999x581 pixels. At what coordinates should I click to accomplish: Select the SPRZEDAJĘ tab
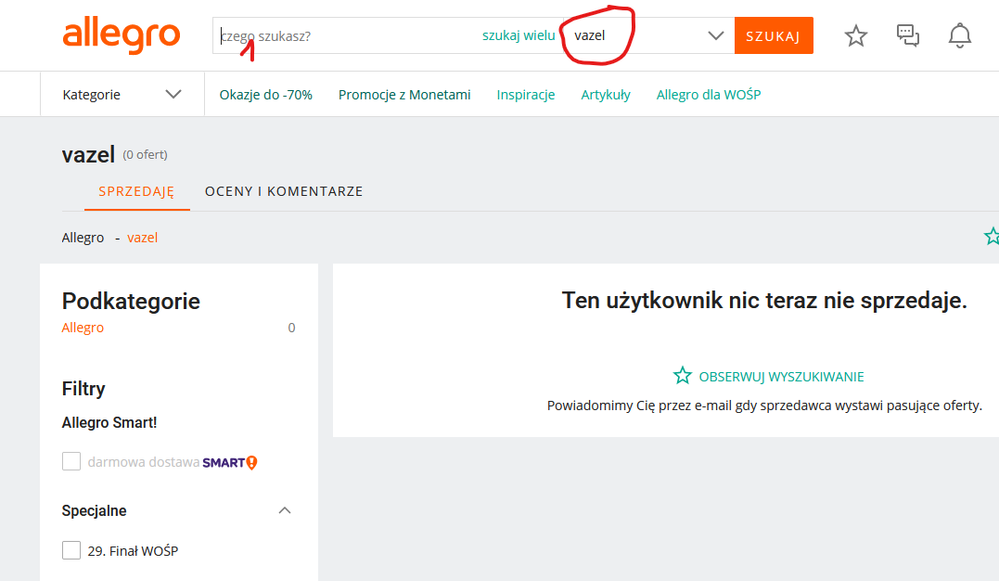[x=137, y=190]
